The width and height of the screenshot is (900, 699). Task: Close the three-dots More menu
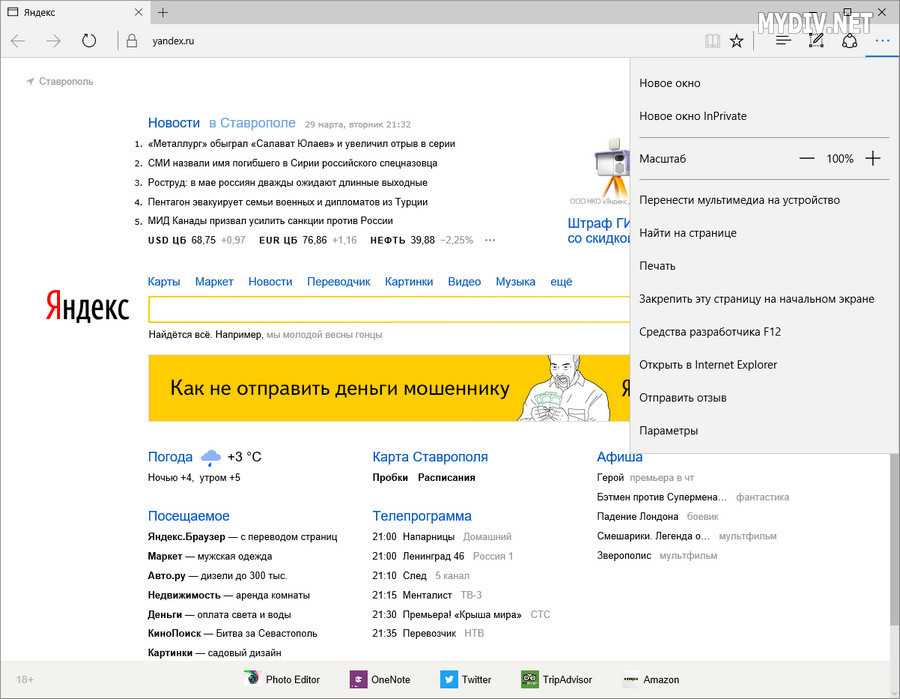(x=882, y=41)
